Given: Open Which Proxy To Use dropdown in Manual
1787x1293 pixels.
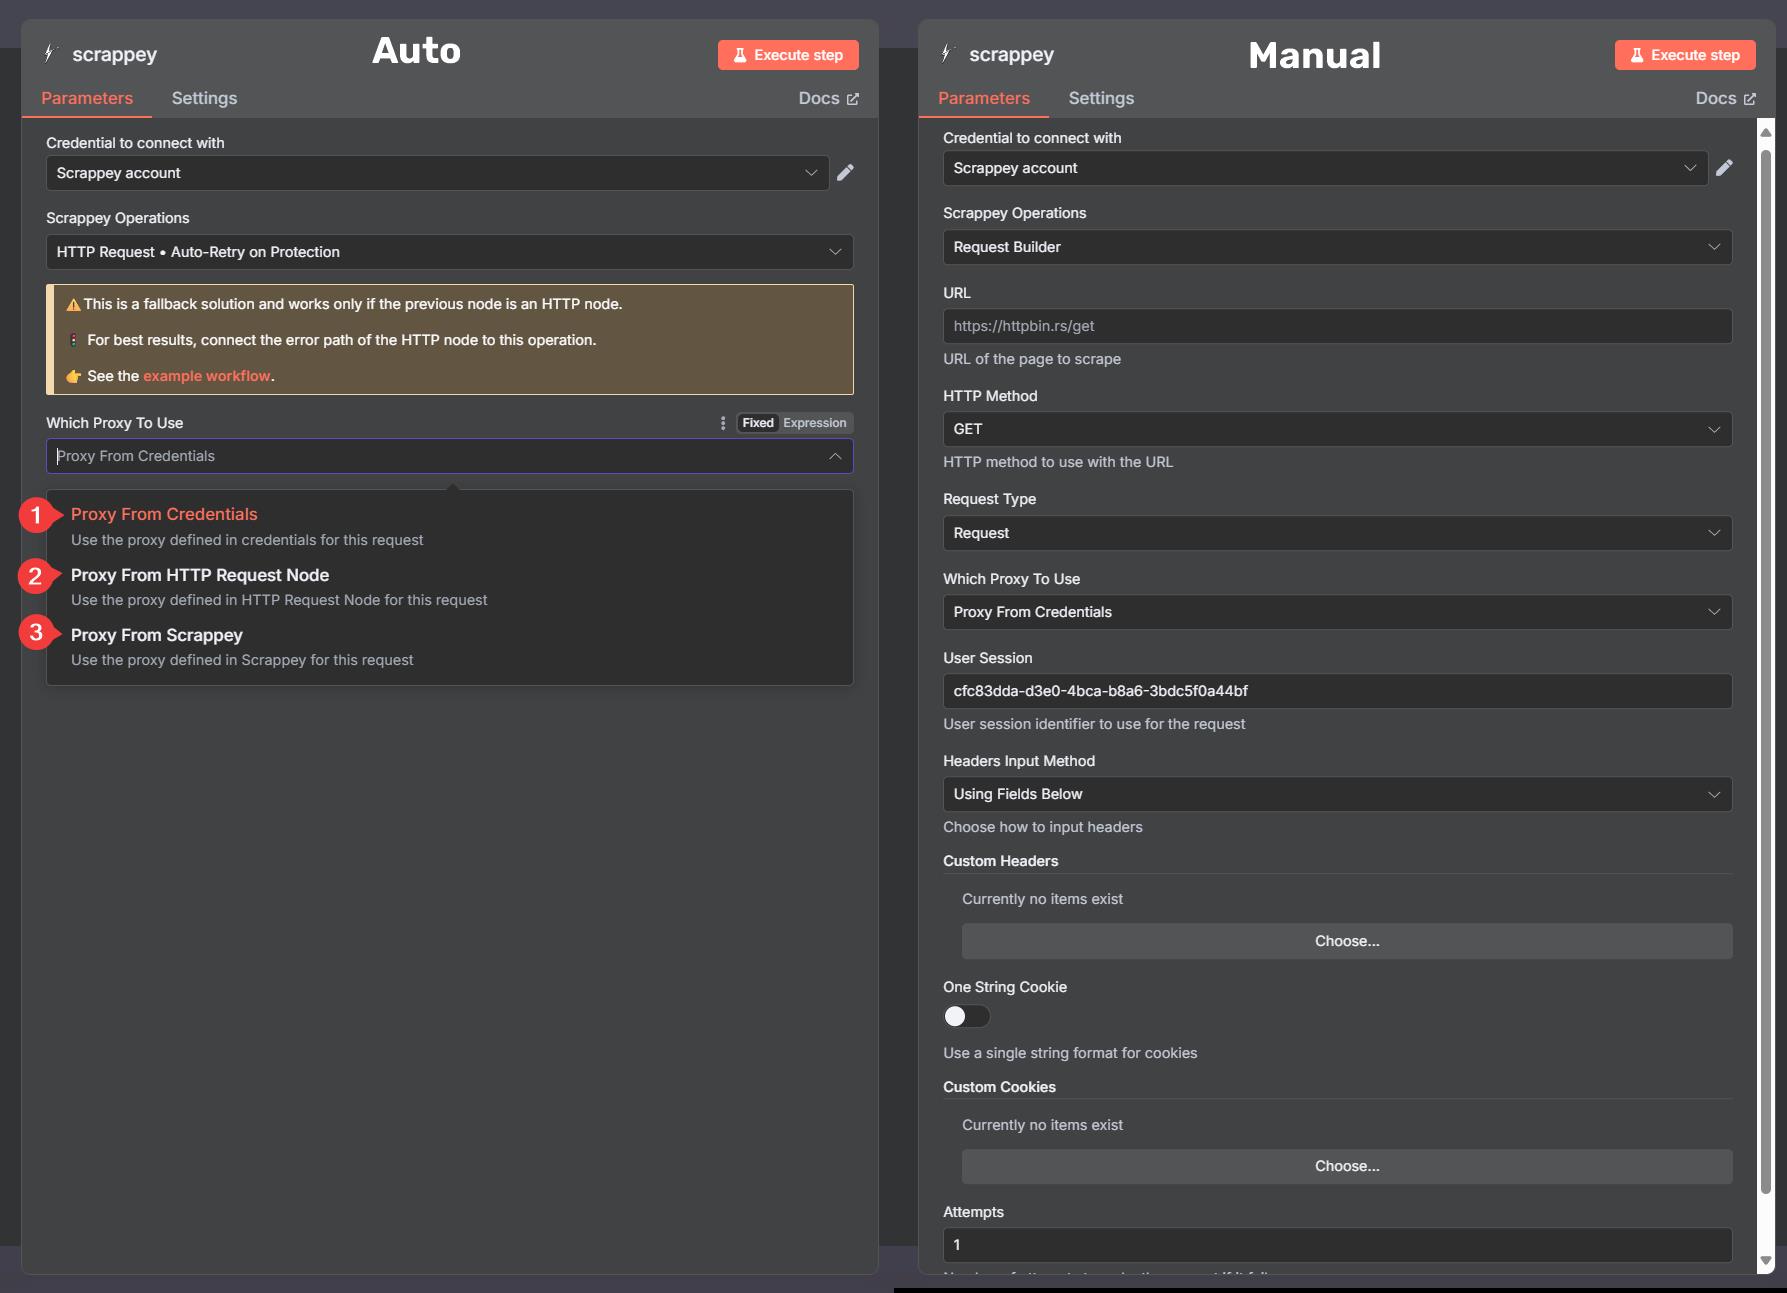Looking at the screenshot, I should [x=1338, y=612].
